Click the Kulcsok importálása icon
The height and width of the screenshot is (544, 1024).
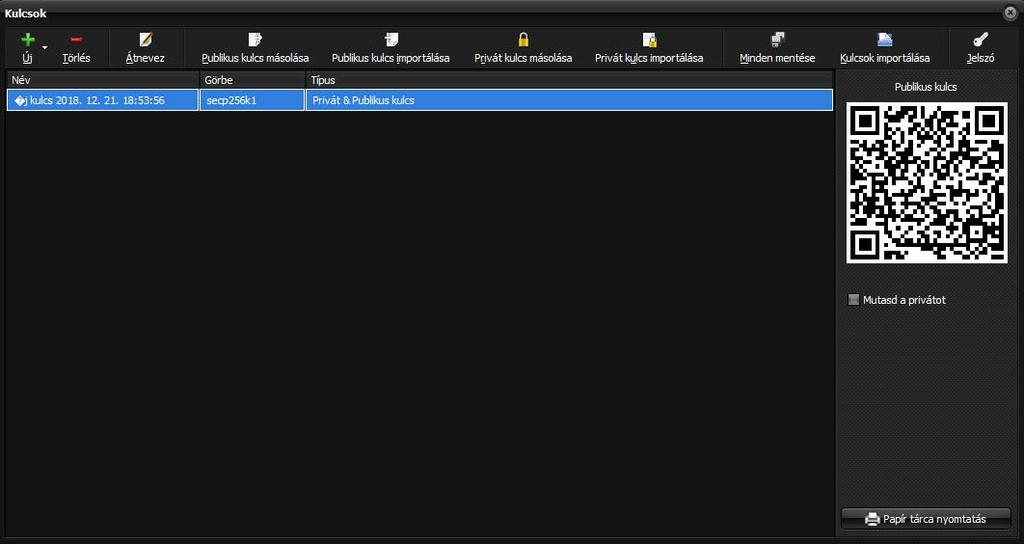pos(885,40)
